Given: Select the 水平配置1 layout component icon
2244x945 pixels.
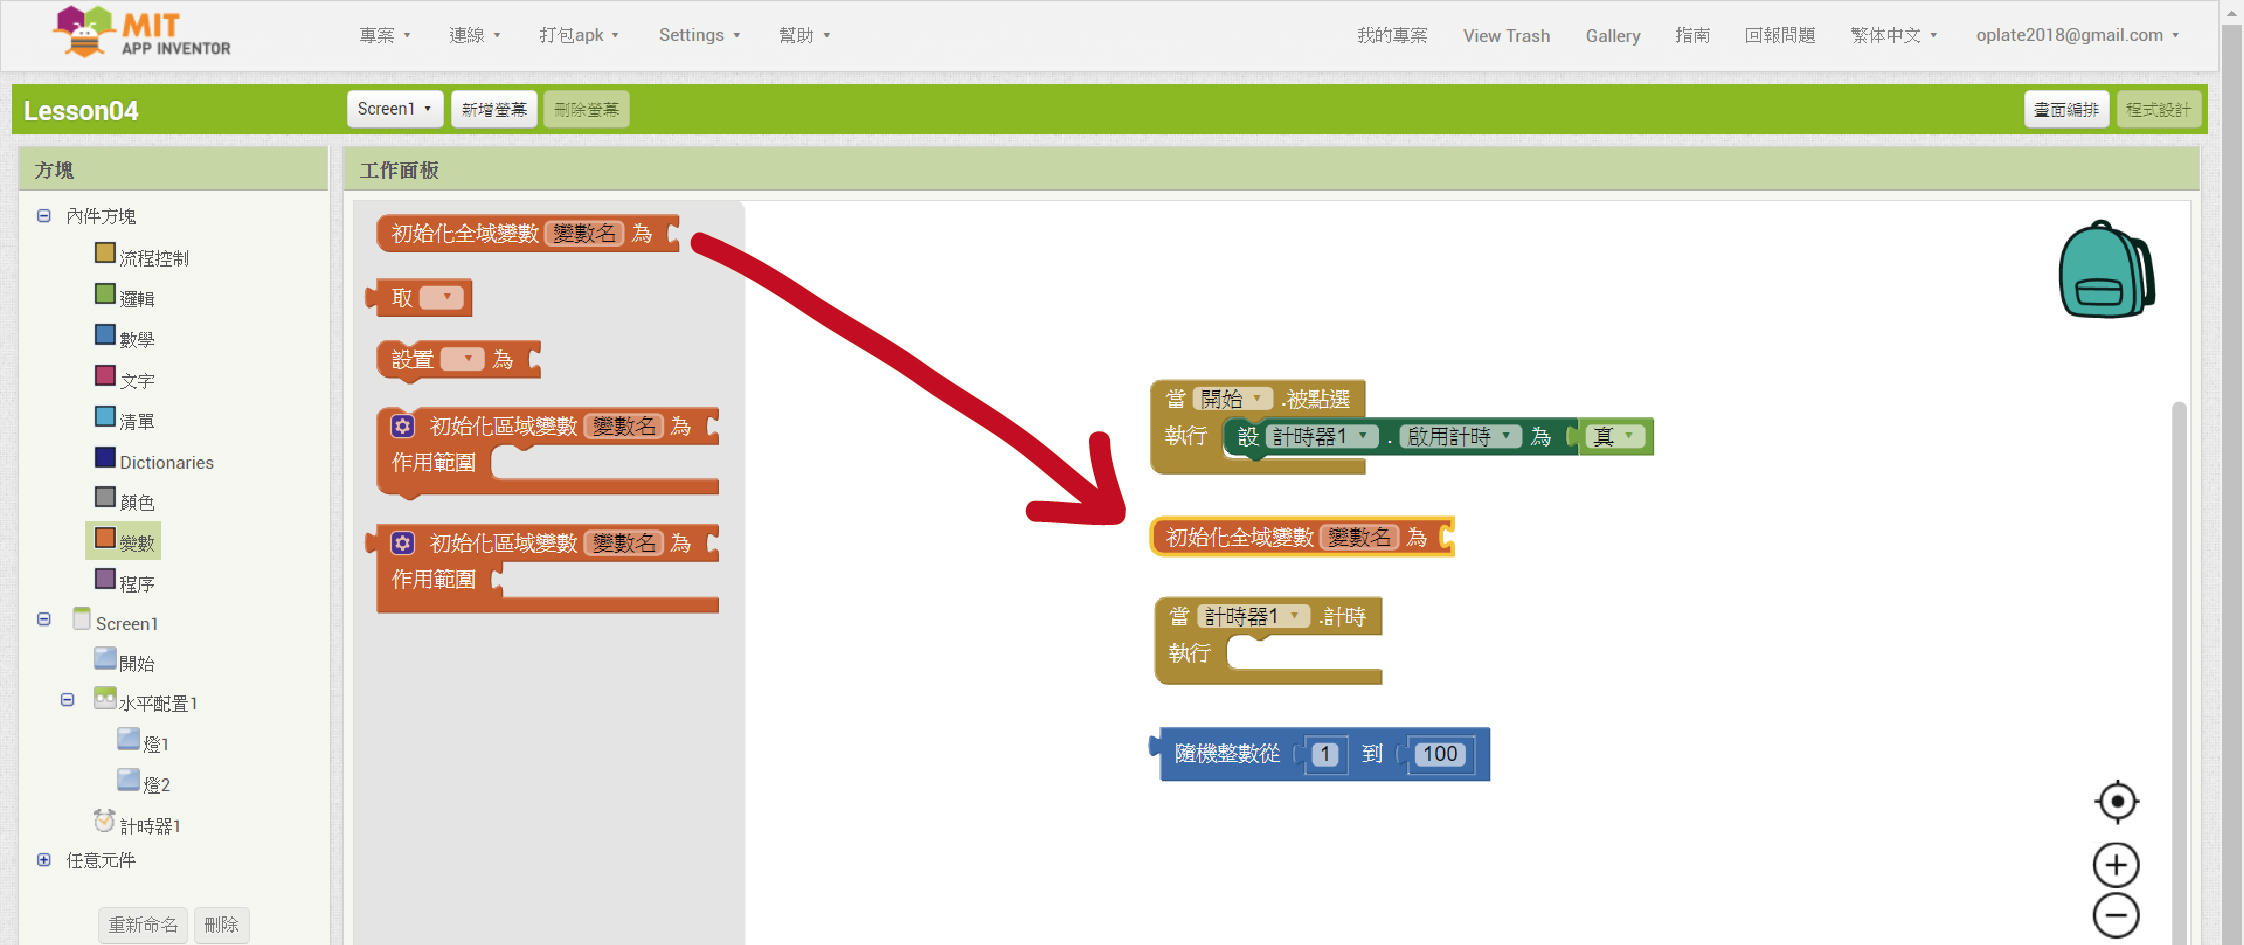Looking at the screenshot, I should (x=105, y=698).
